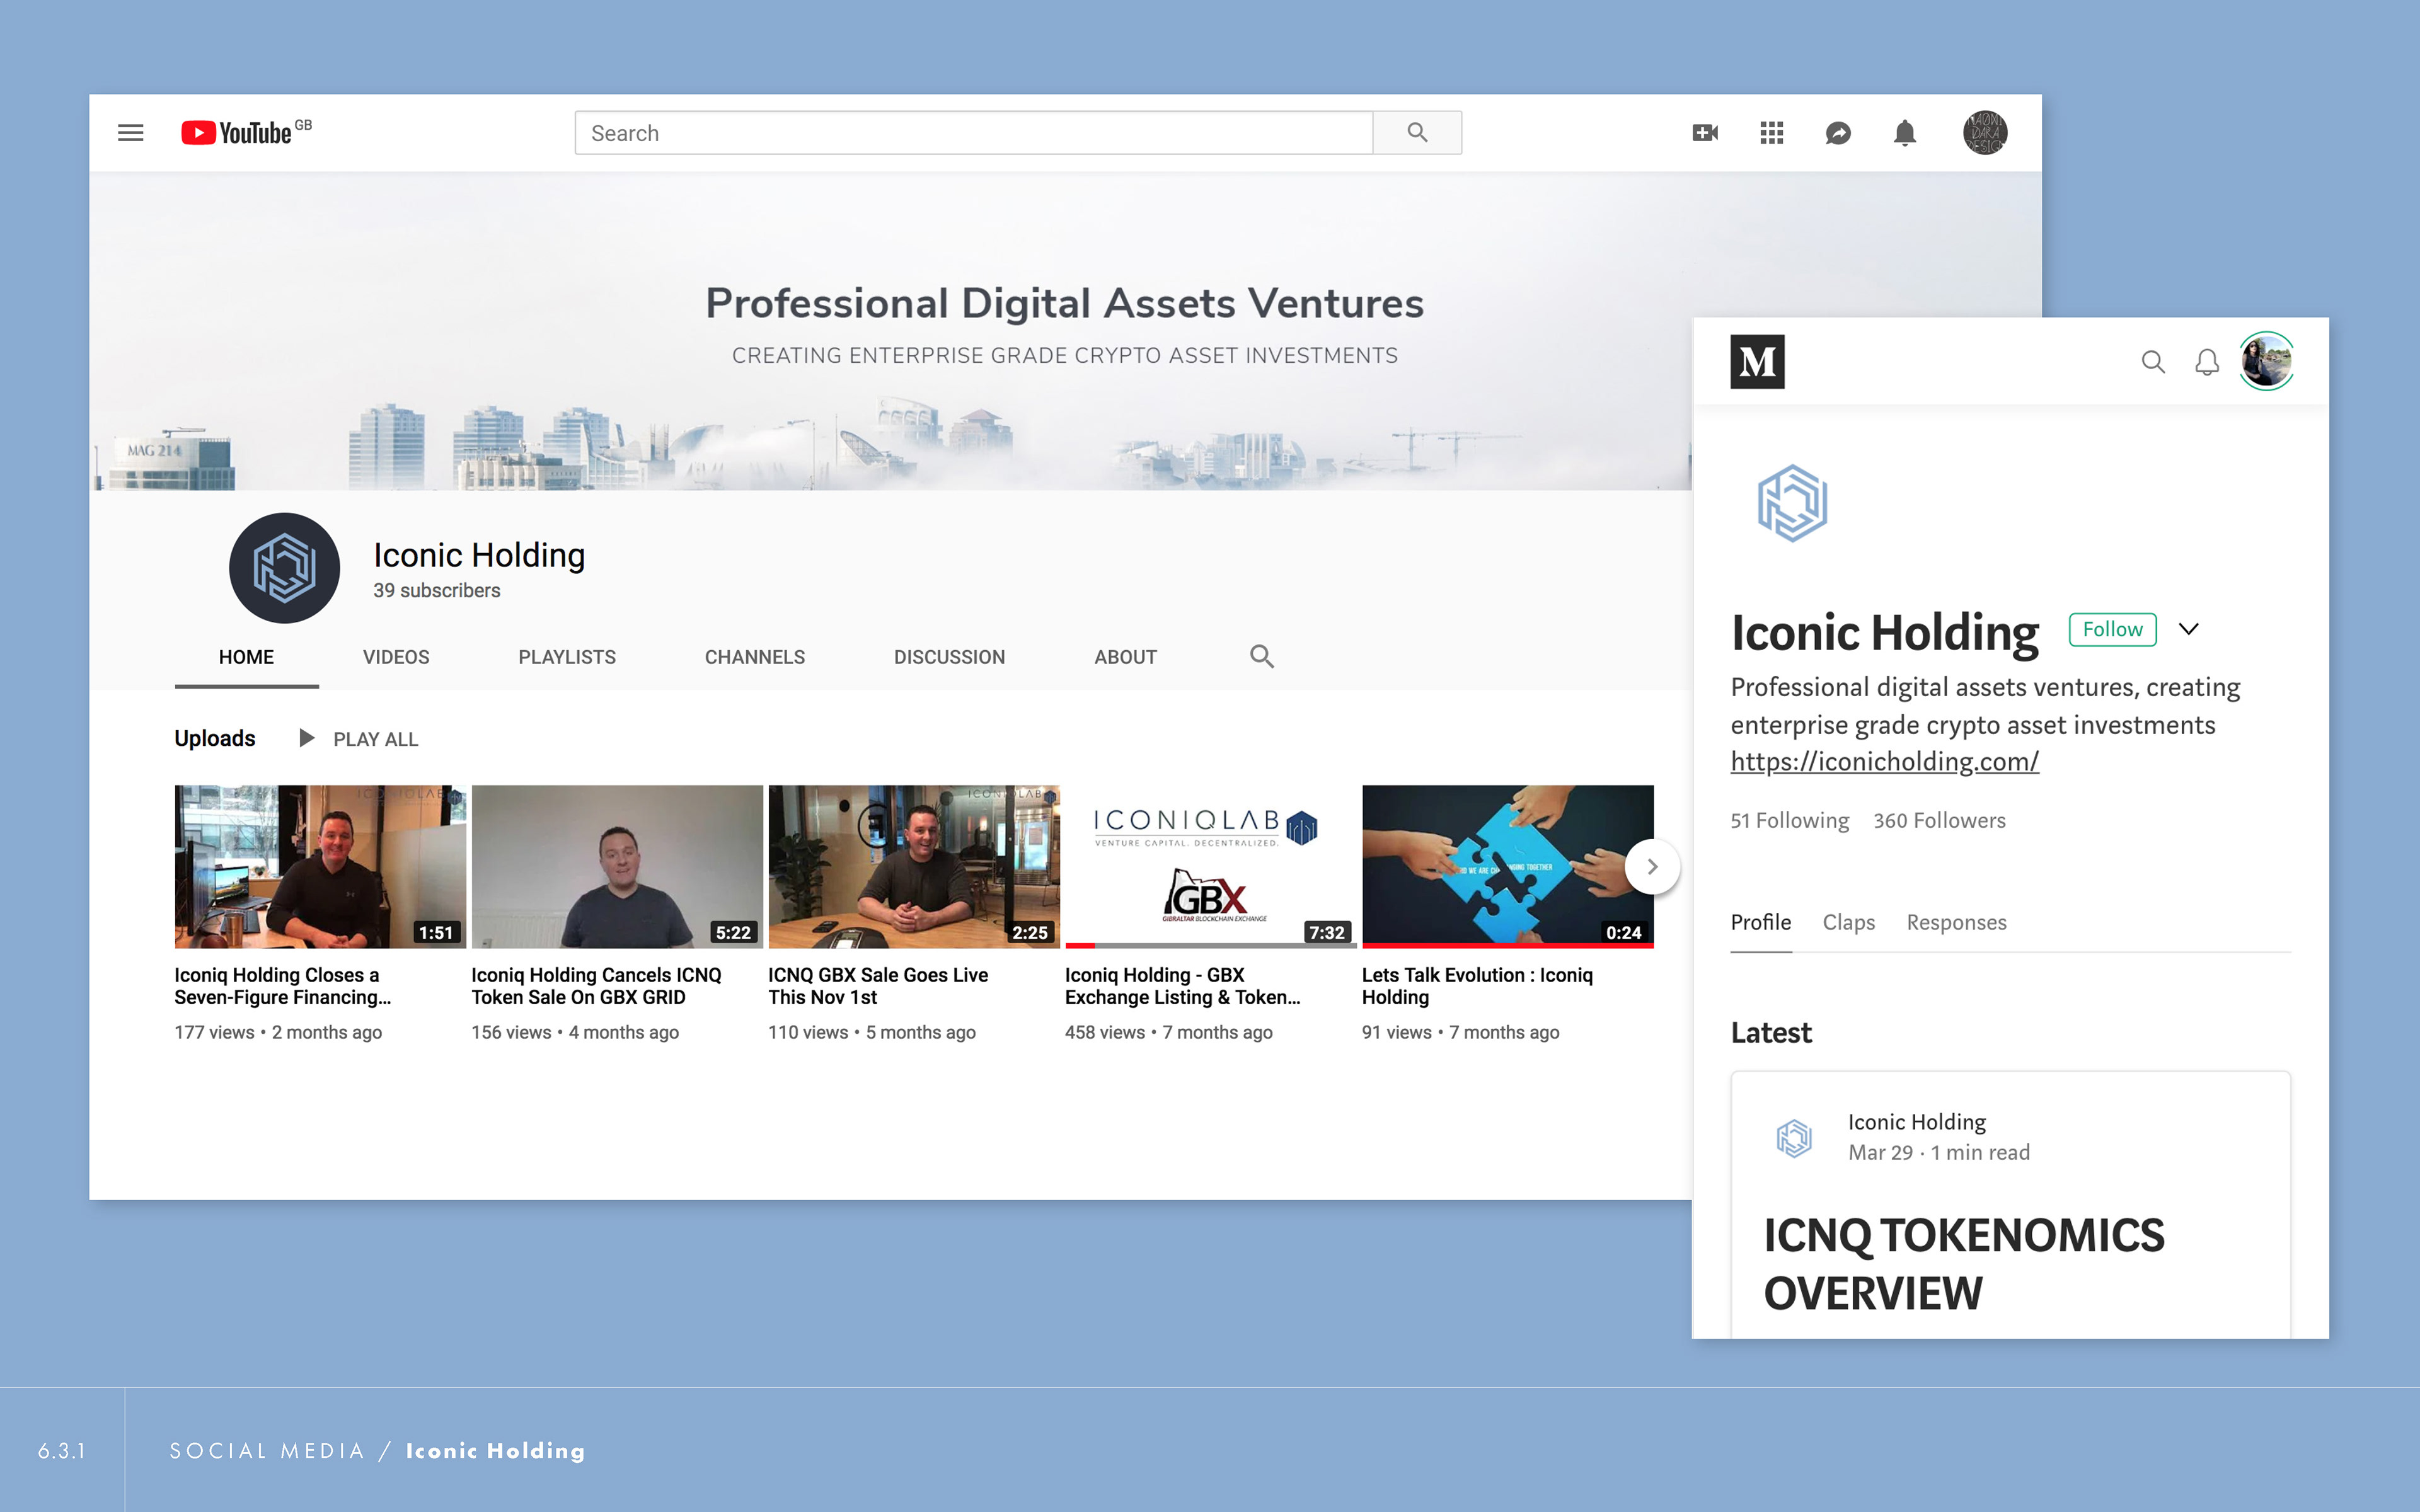Screen dimensions: 2420x1512
Task: Click title 'Iconiq Holding Cancels ICNQ Token Sale On GBX GRID'
Action: [596, 986]
